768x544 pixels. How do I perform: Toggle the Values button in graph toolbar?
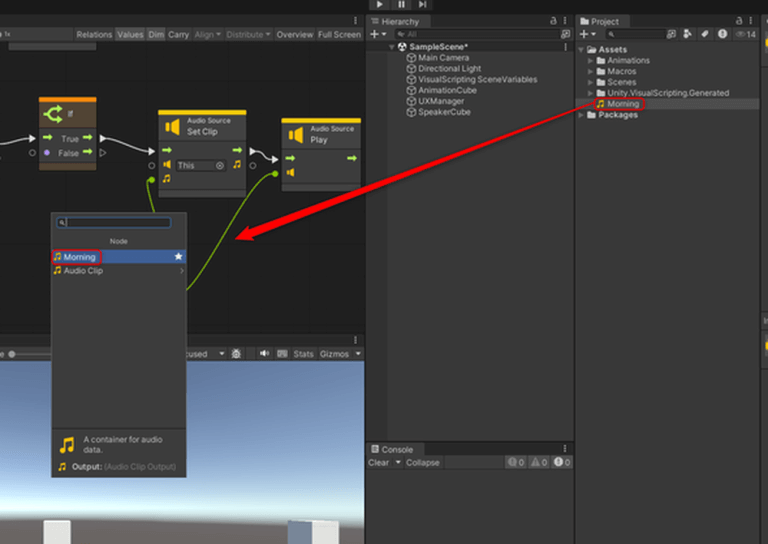point(130,34)
